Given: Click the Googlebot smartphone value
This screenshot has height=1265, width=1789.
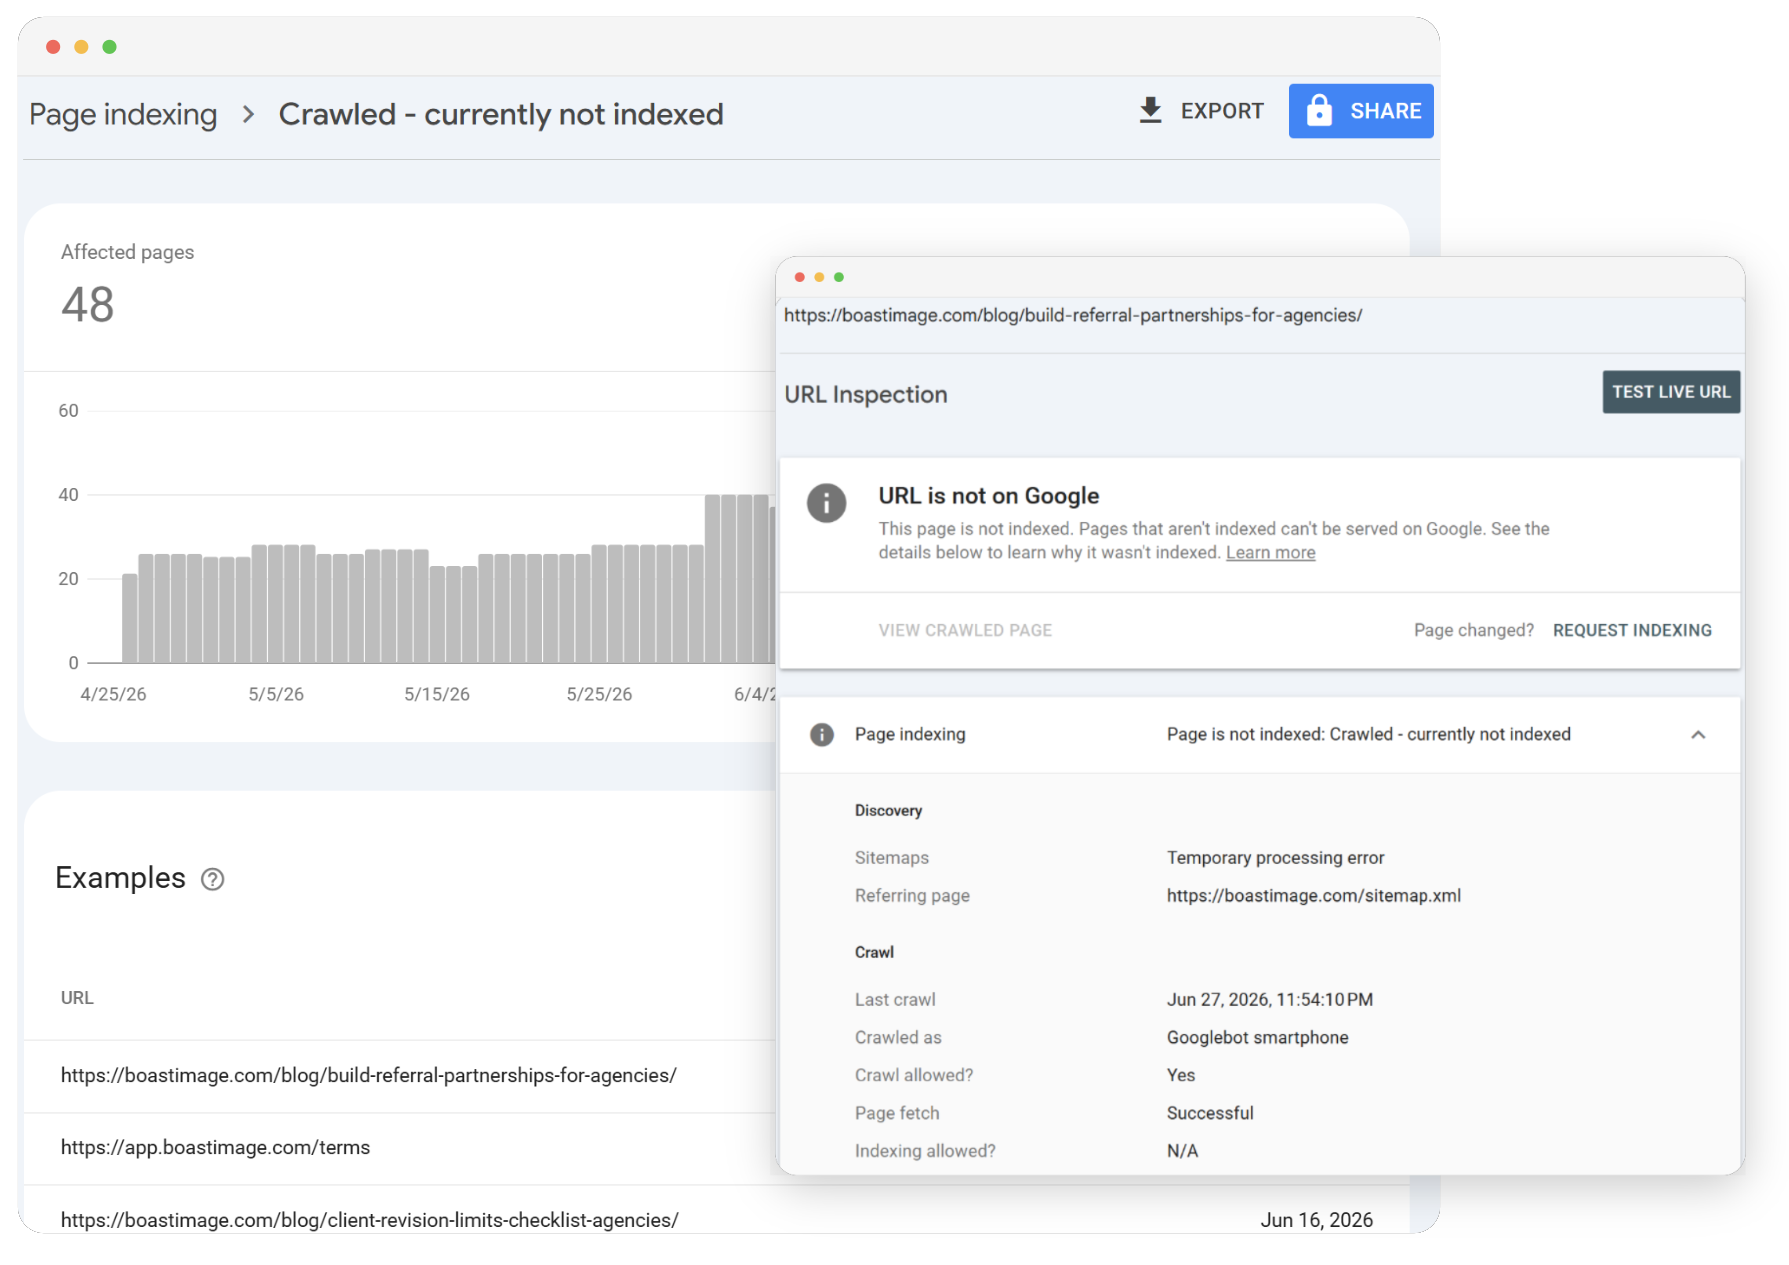Looking at the screenshot, I should coord(1257,1038).
